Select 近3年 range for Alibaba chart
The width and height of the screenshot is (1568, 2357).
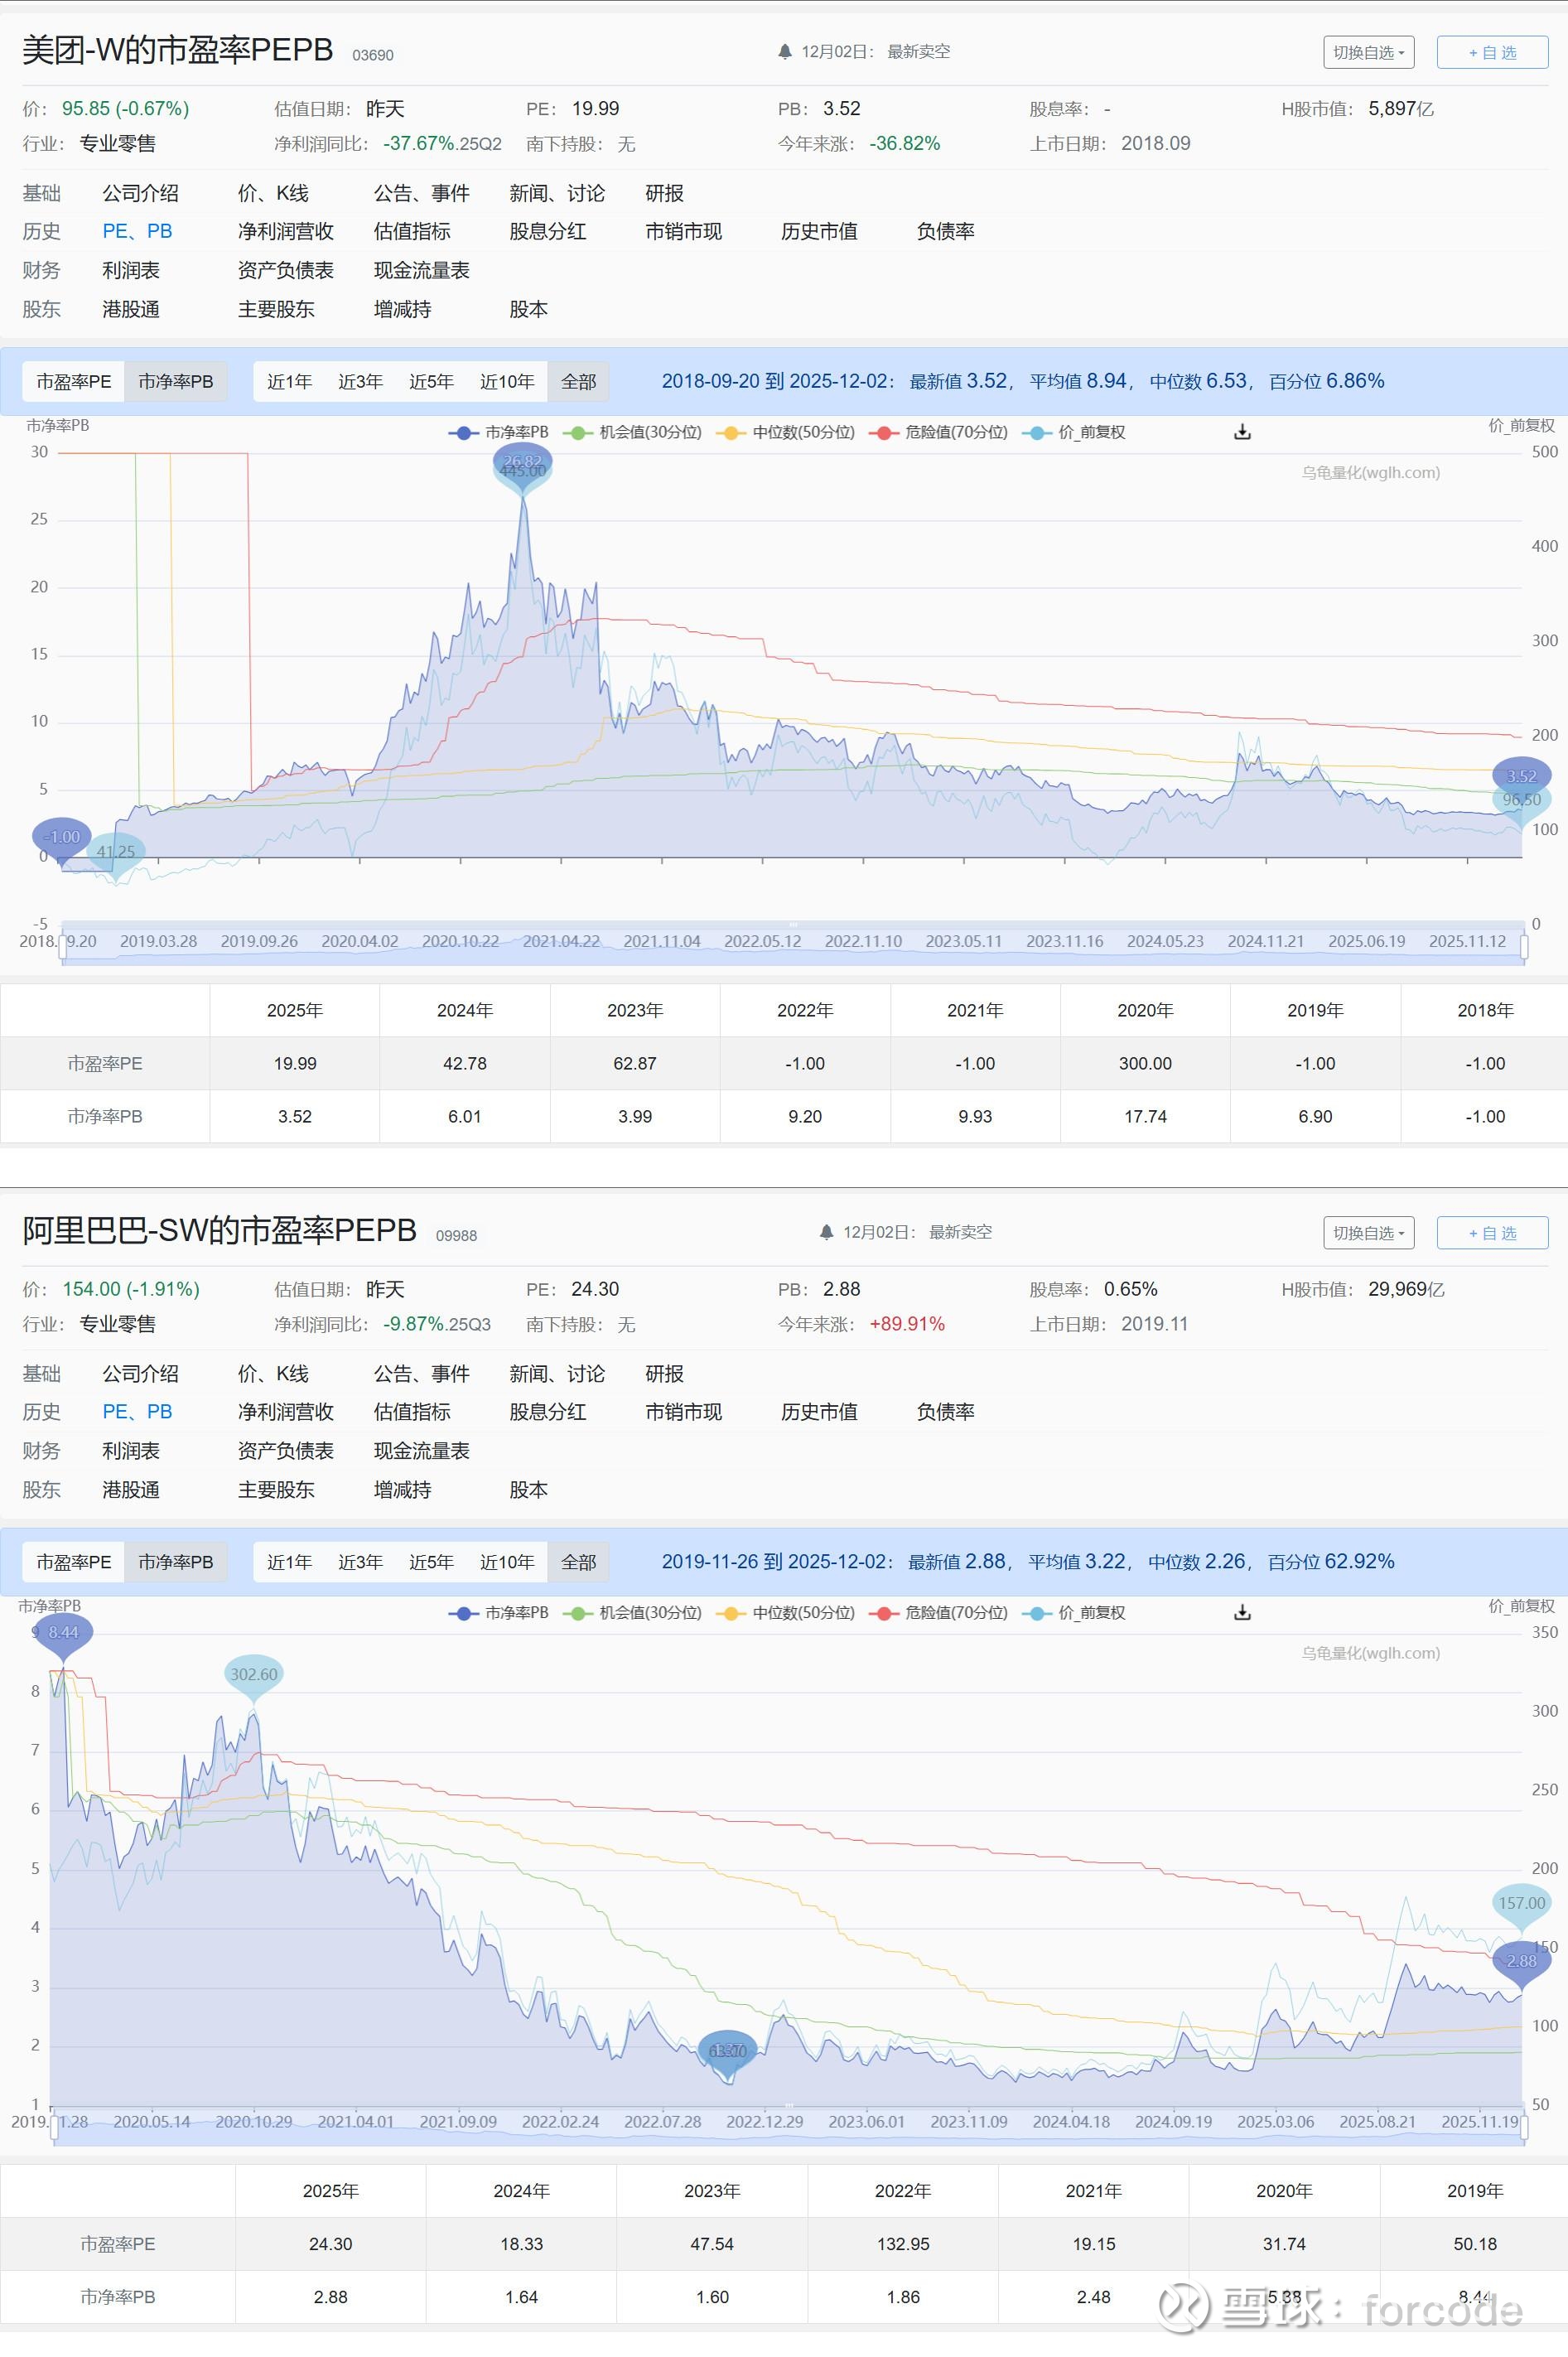coord(360,1562)
